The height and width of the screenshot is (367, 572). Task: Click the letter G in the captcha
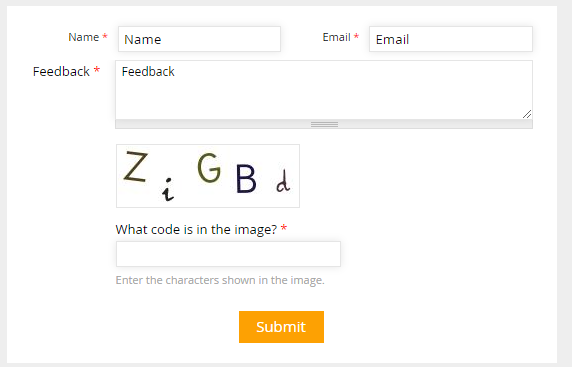tap(209, 168)
